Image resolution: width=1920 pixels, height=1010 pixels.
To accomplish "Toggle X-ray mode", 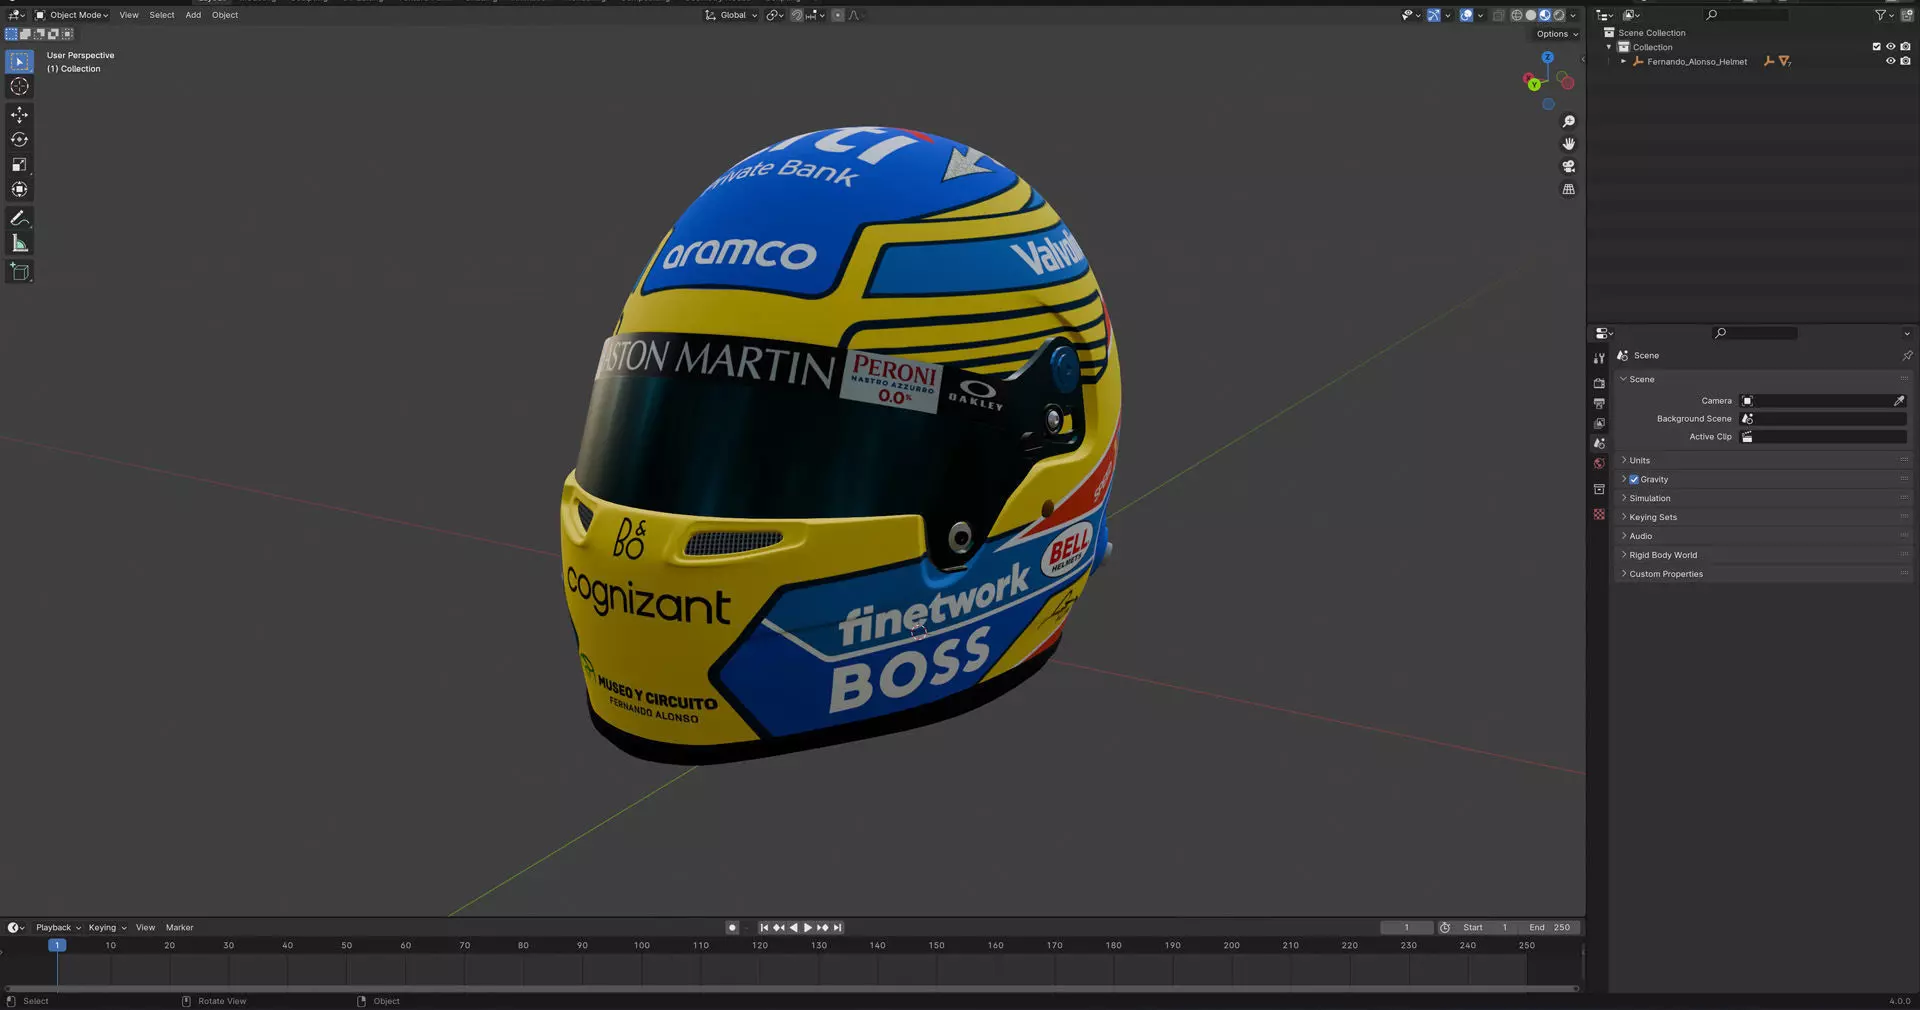I will 1498,15.
